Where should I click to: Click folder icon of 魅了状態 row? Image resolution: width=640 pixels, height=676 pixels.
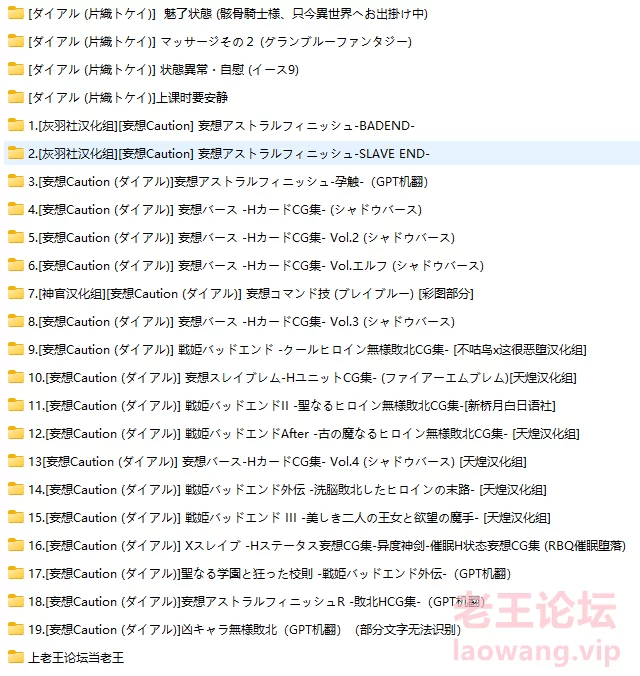(16, 13)
